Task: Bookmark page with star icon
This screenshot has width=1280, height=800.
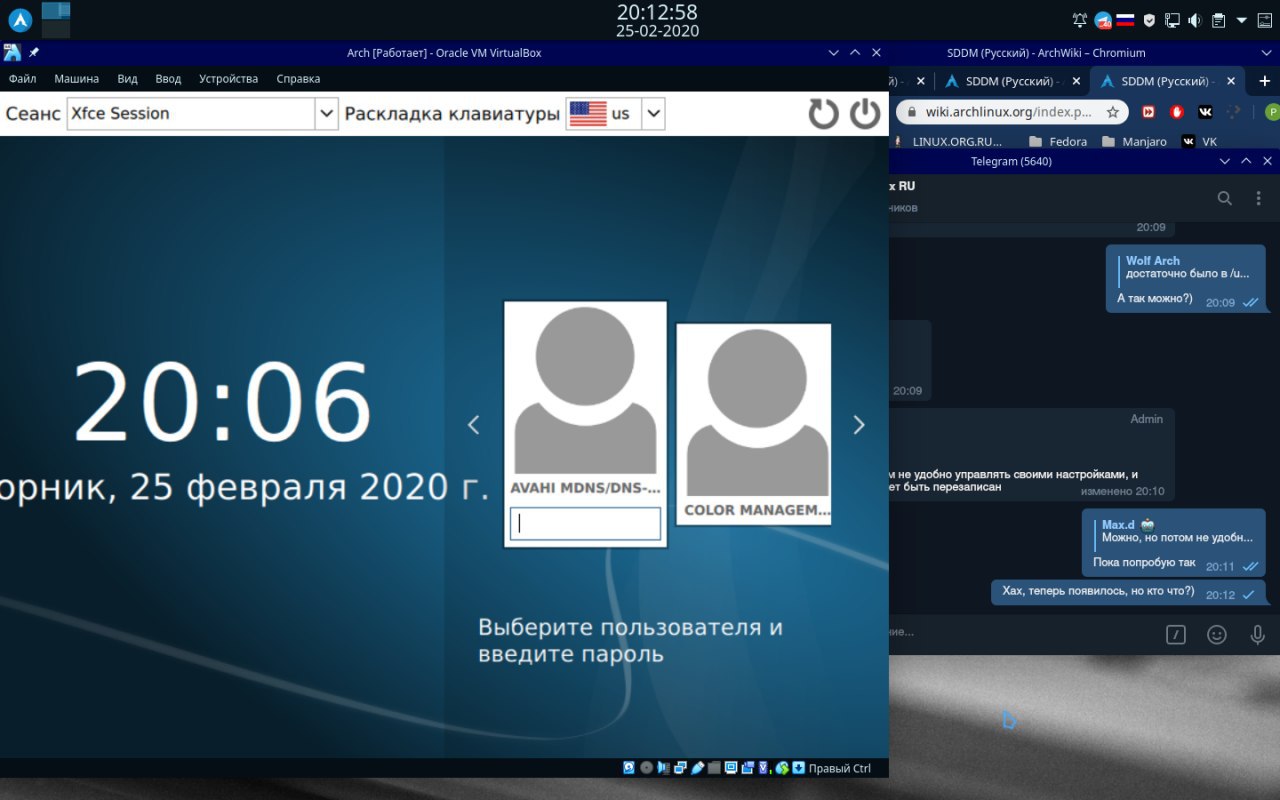Action: click(x=1112, y=113)
